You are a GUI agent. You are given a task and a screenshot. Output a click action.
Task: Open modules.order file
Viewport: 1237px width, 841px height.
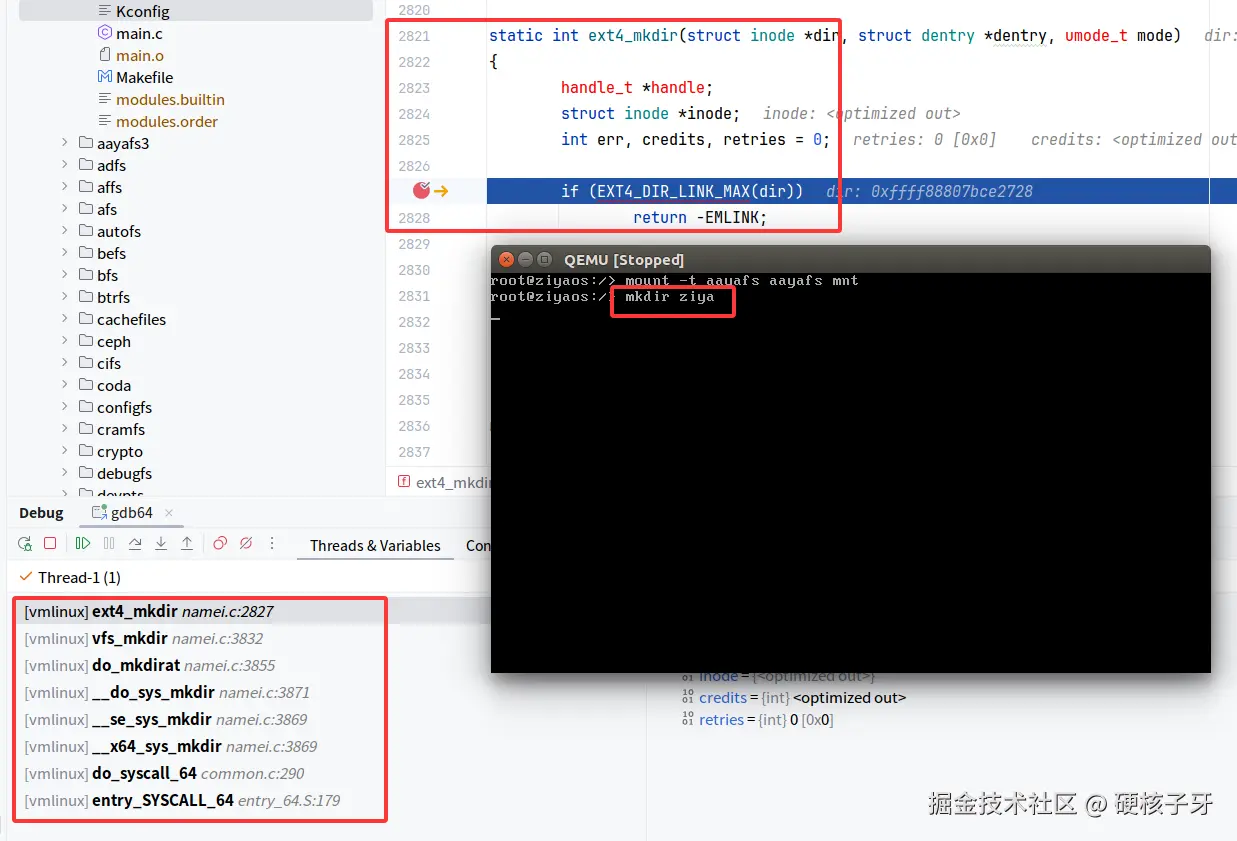click(x=167, y=121)
